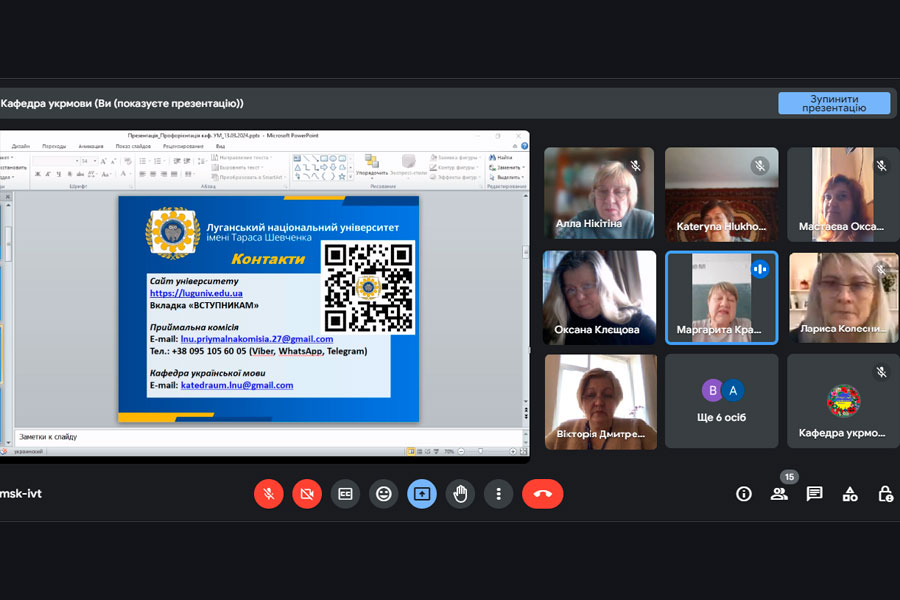Click Найти find icon
Image resolution: width=900 pixels, height=600 pixels.
pos(501,157)
